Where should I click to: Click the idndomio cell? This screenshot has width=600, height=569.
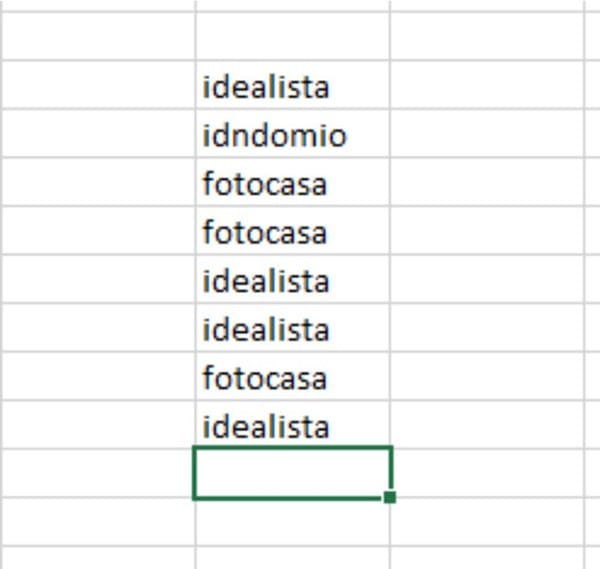pos(292,135)
